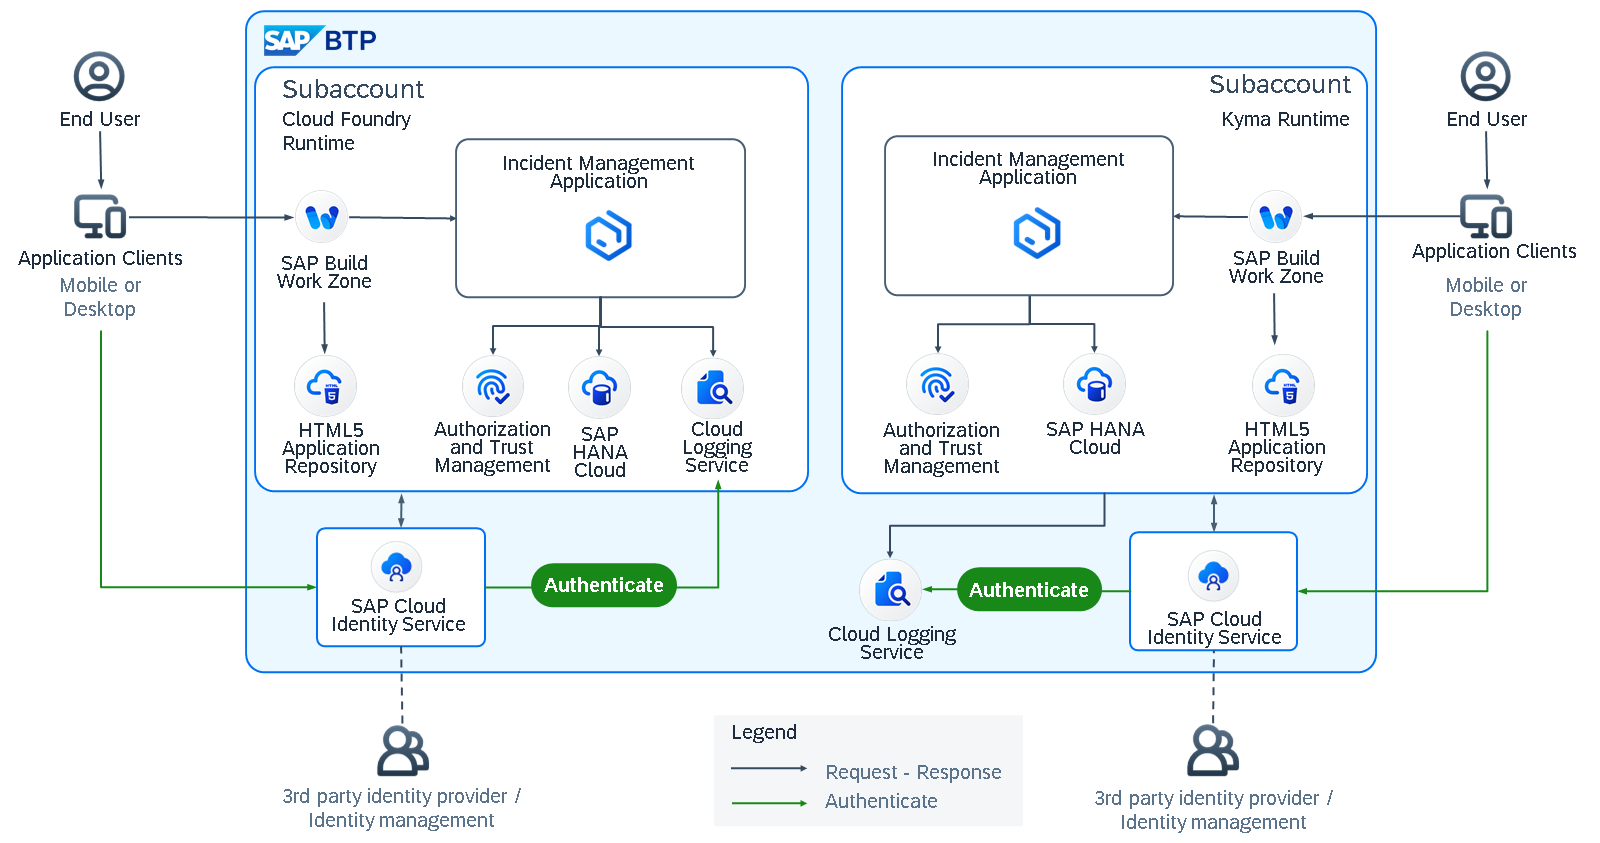Click 'Authorization and Trust Management' label in Kyma
The height and width of the screenshot is (843, 1600).
941,448
